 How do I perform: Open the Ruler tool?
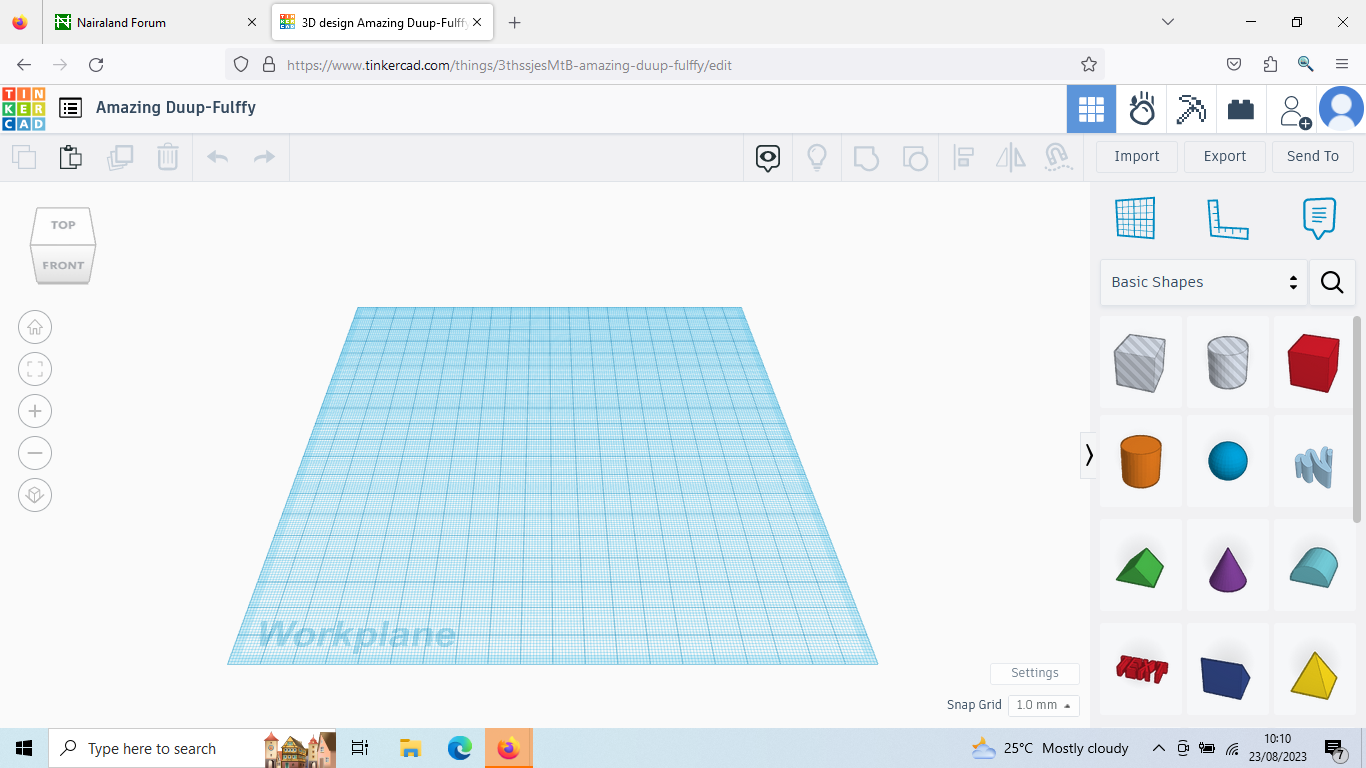point(1228,218)
